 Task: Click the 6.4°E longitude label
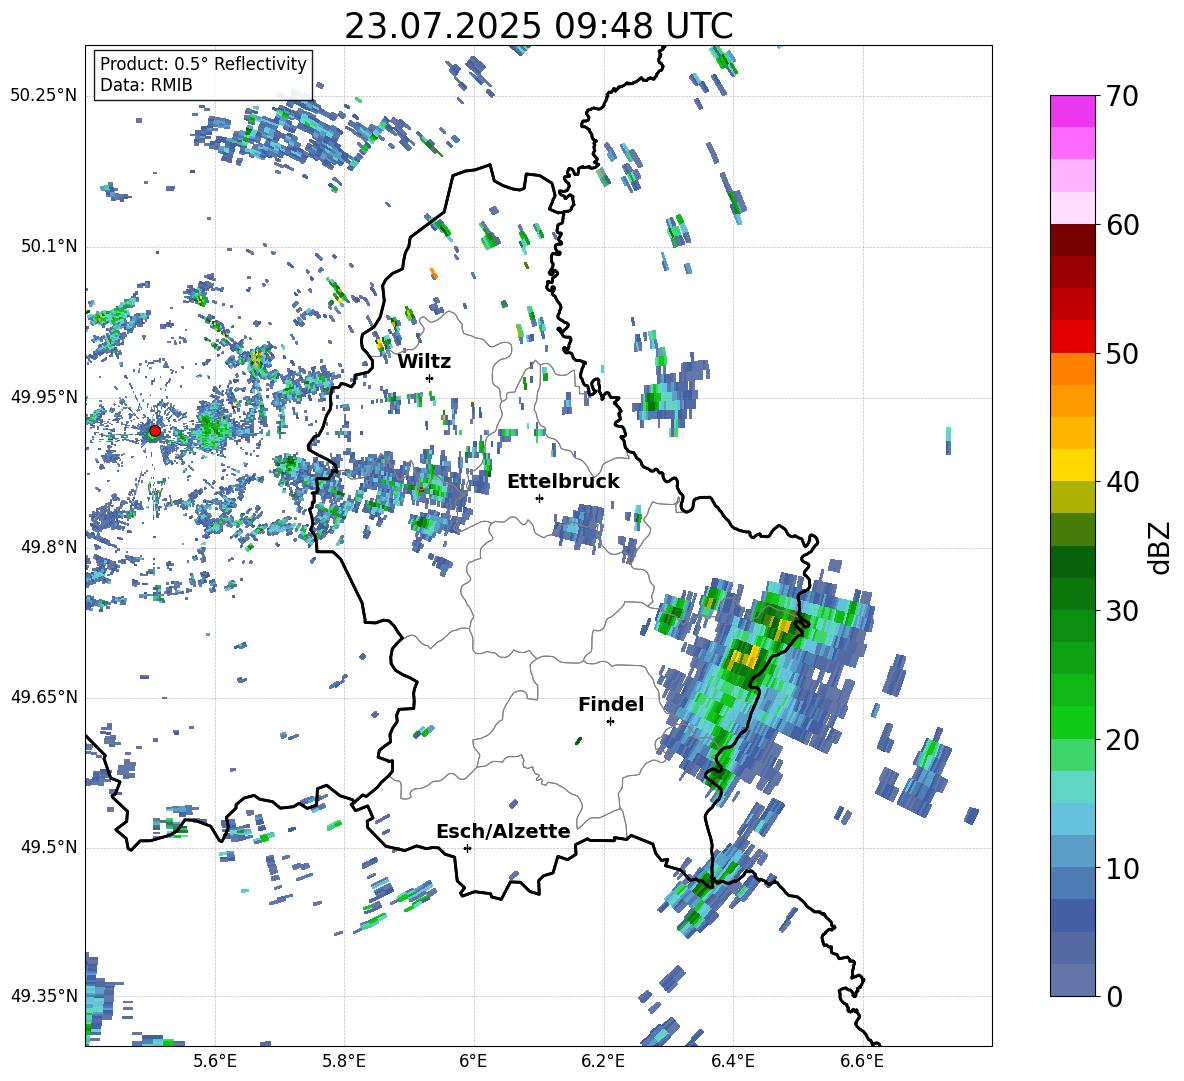click(732, 1061)
